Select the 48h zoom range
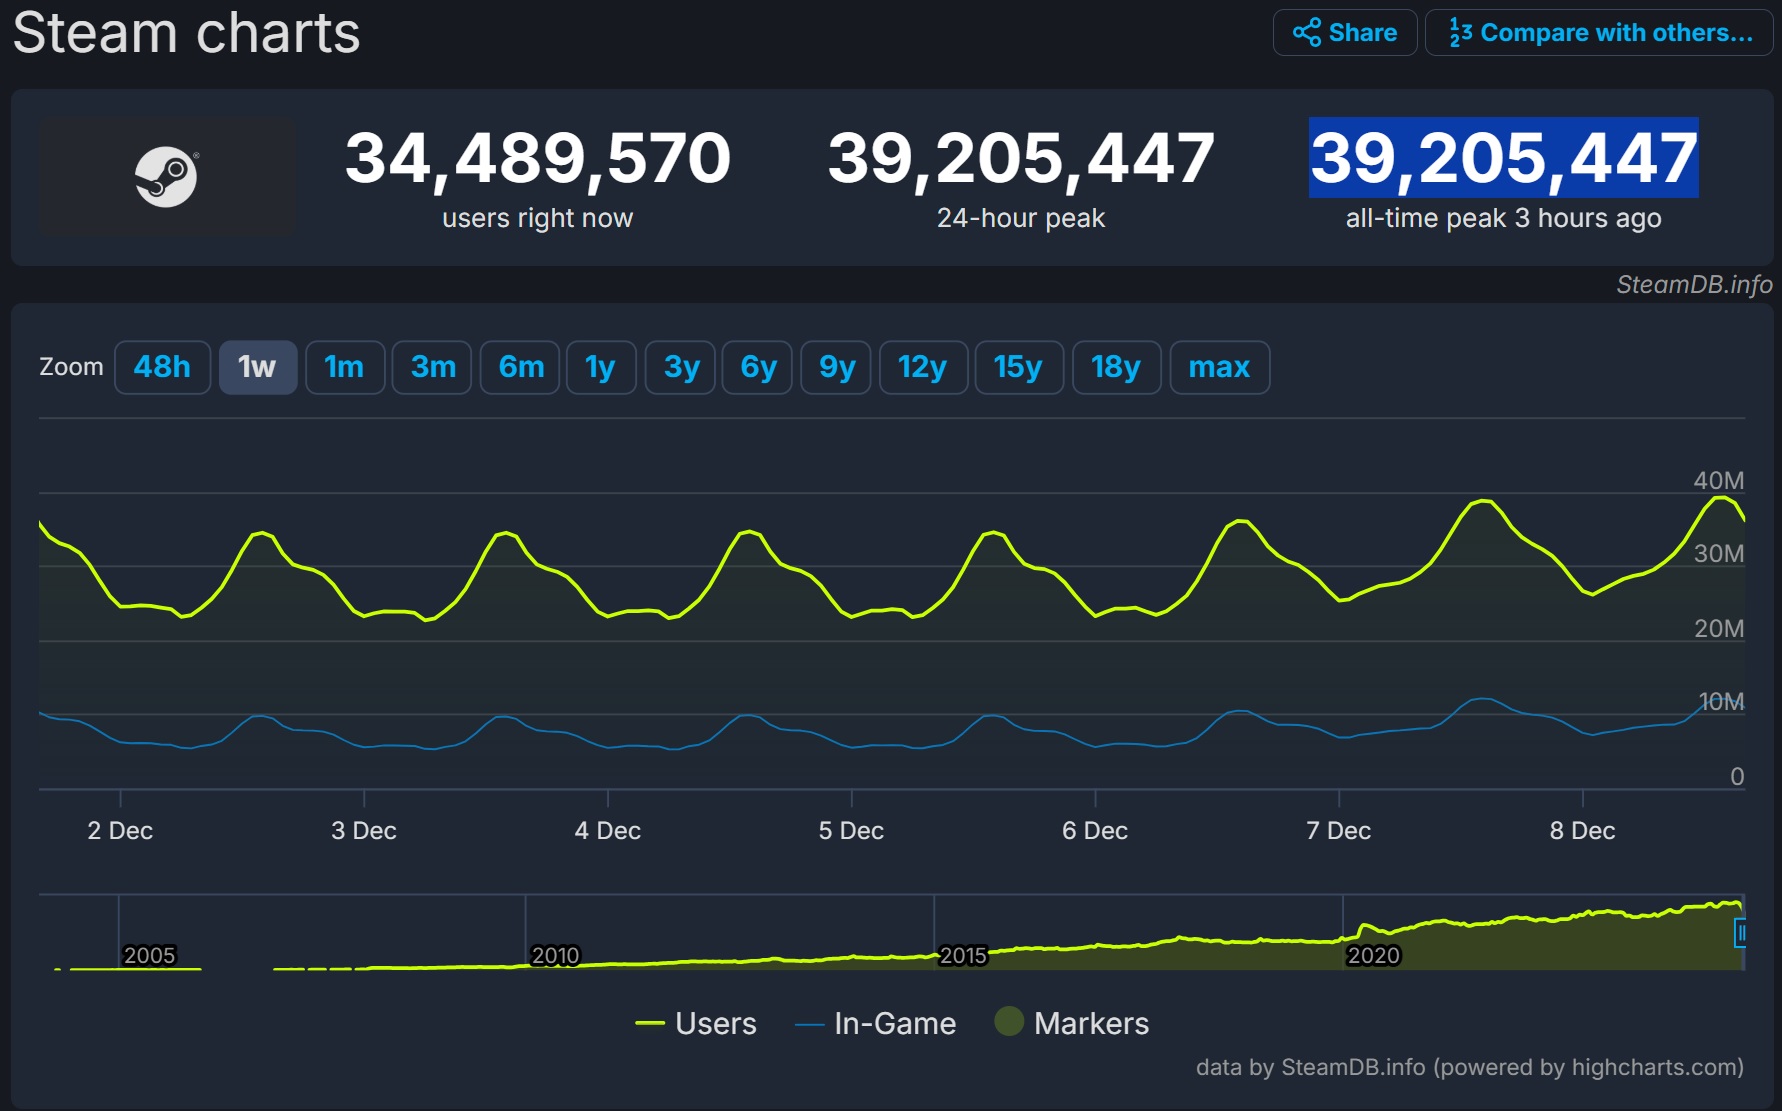The width and height of the screenshot is (1782, 1111). click(162, 367)
